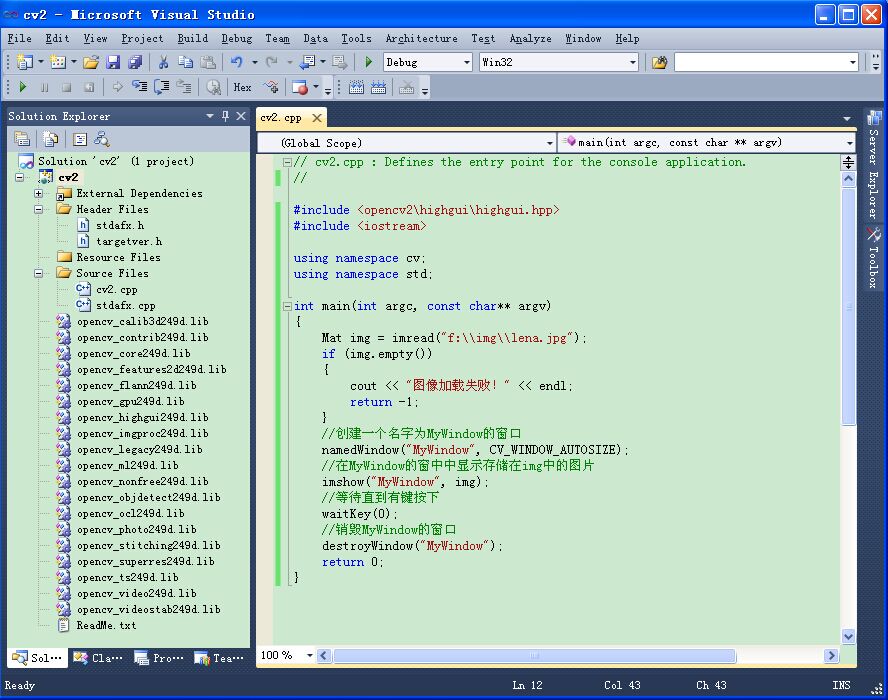888x700 pixels.
Task: Click the Add New Item icon
Action: click(x=58, y=62)
